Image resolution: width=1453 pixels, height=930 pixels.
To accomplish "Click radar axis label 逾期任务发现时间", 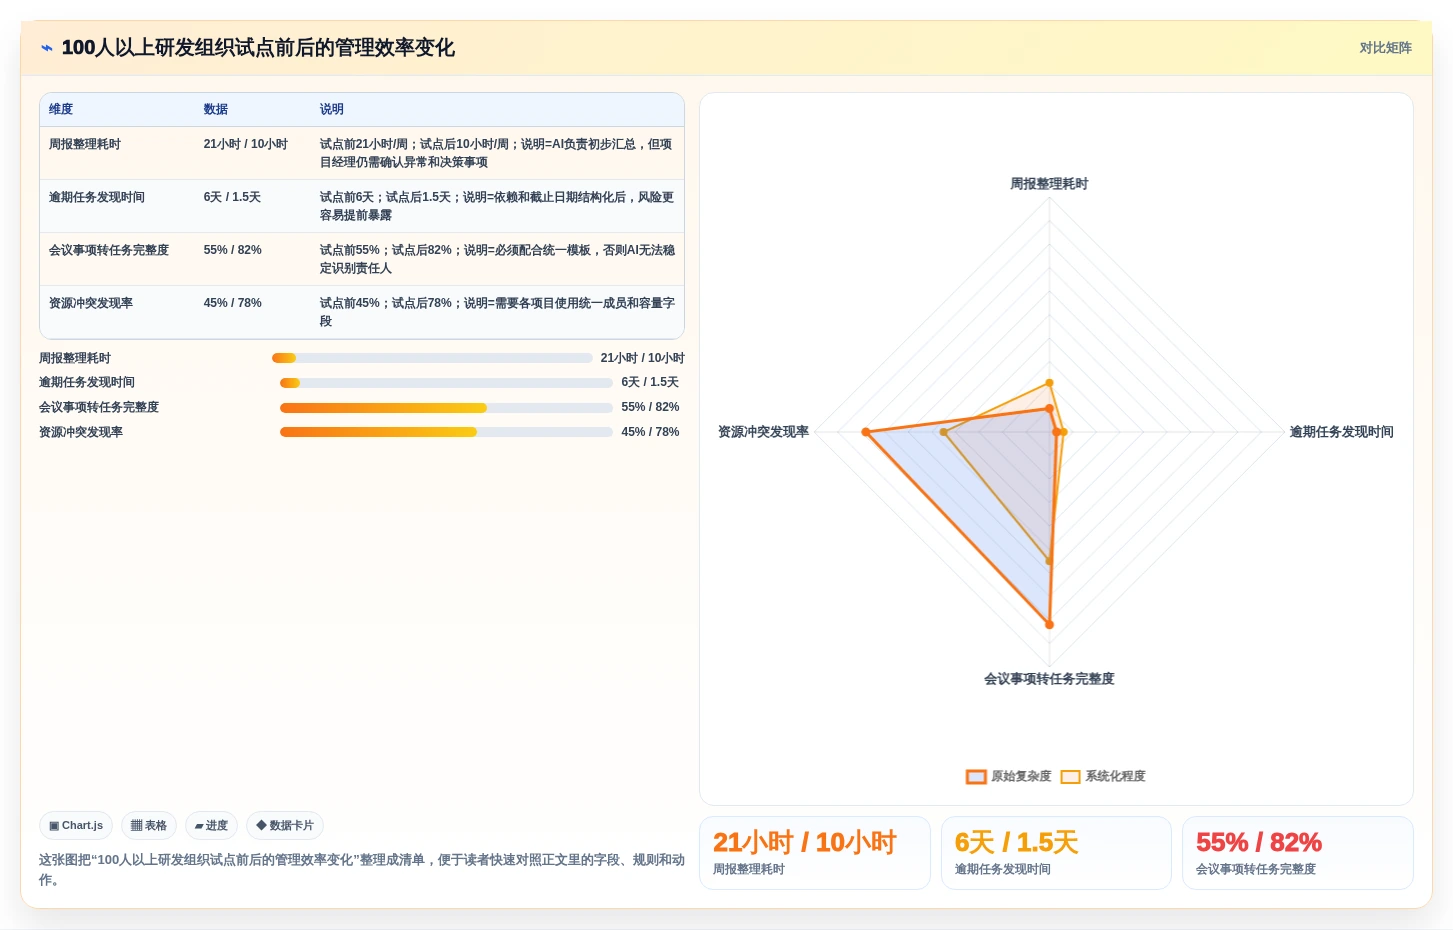I will (x=1341, y=432).
